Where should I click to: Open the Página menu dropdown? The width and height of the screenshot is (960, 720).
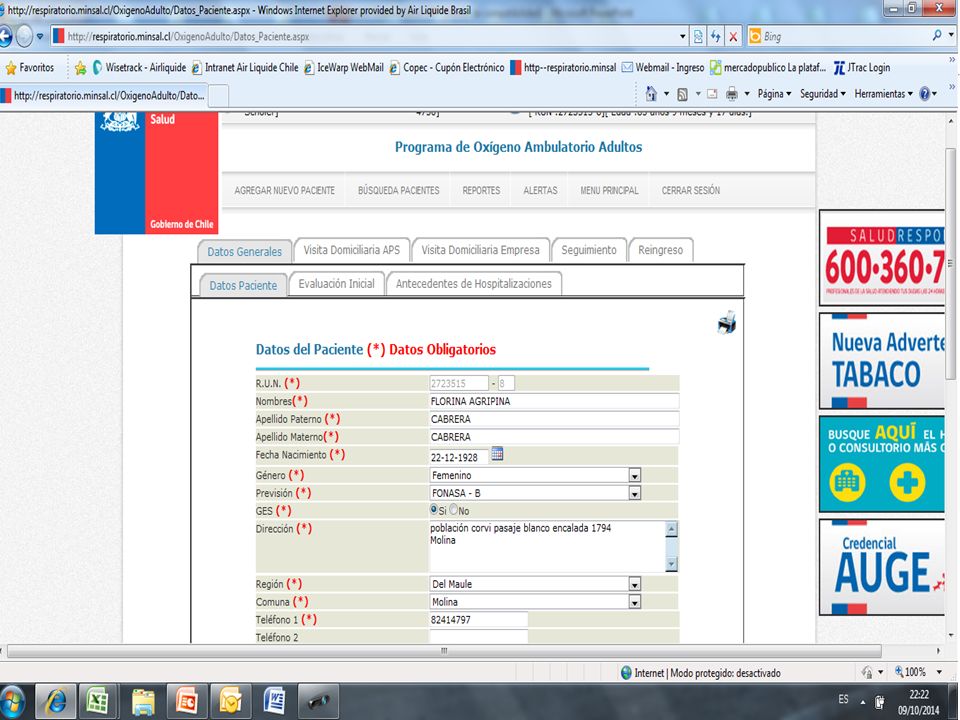click(774, 94)
